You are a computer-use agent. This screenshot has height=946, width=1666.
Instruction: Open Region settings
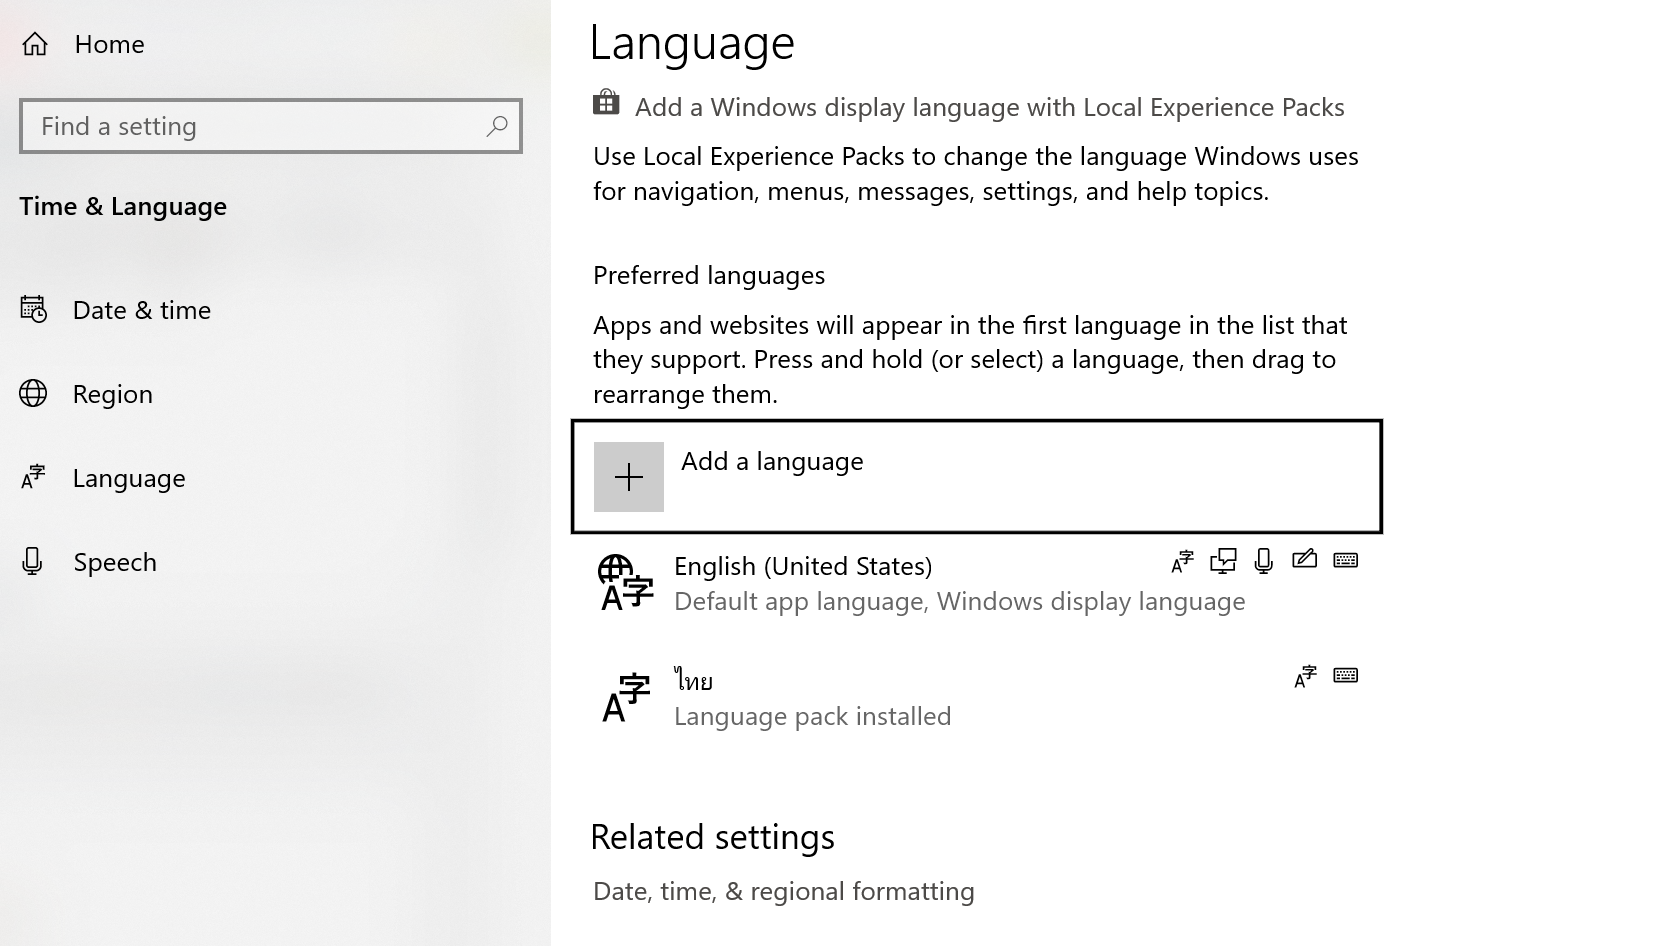(112, 394)
